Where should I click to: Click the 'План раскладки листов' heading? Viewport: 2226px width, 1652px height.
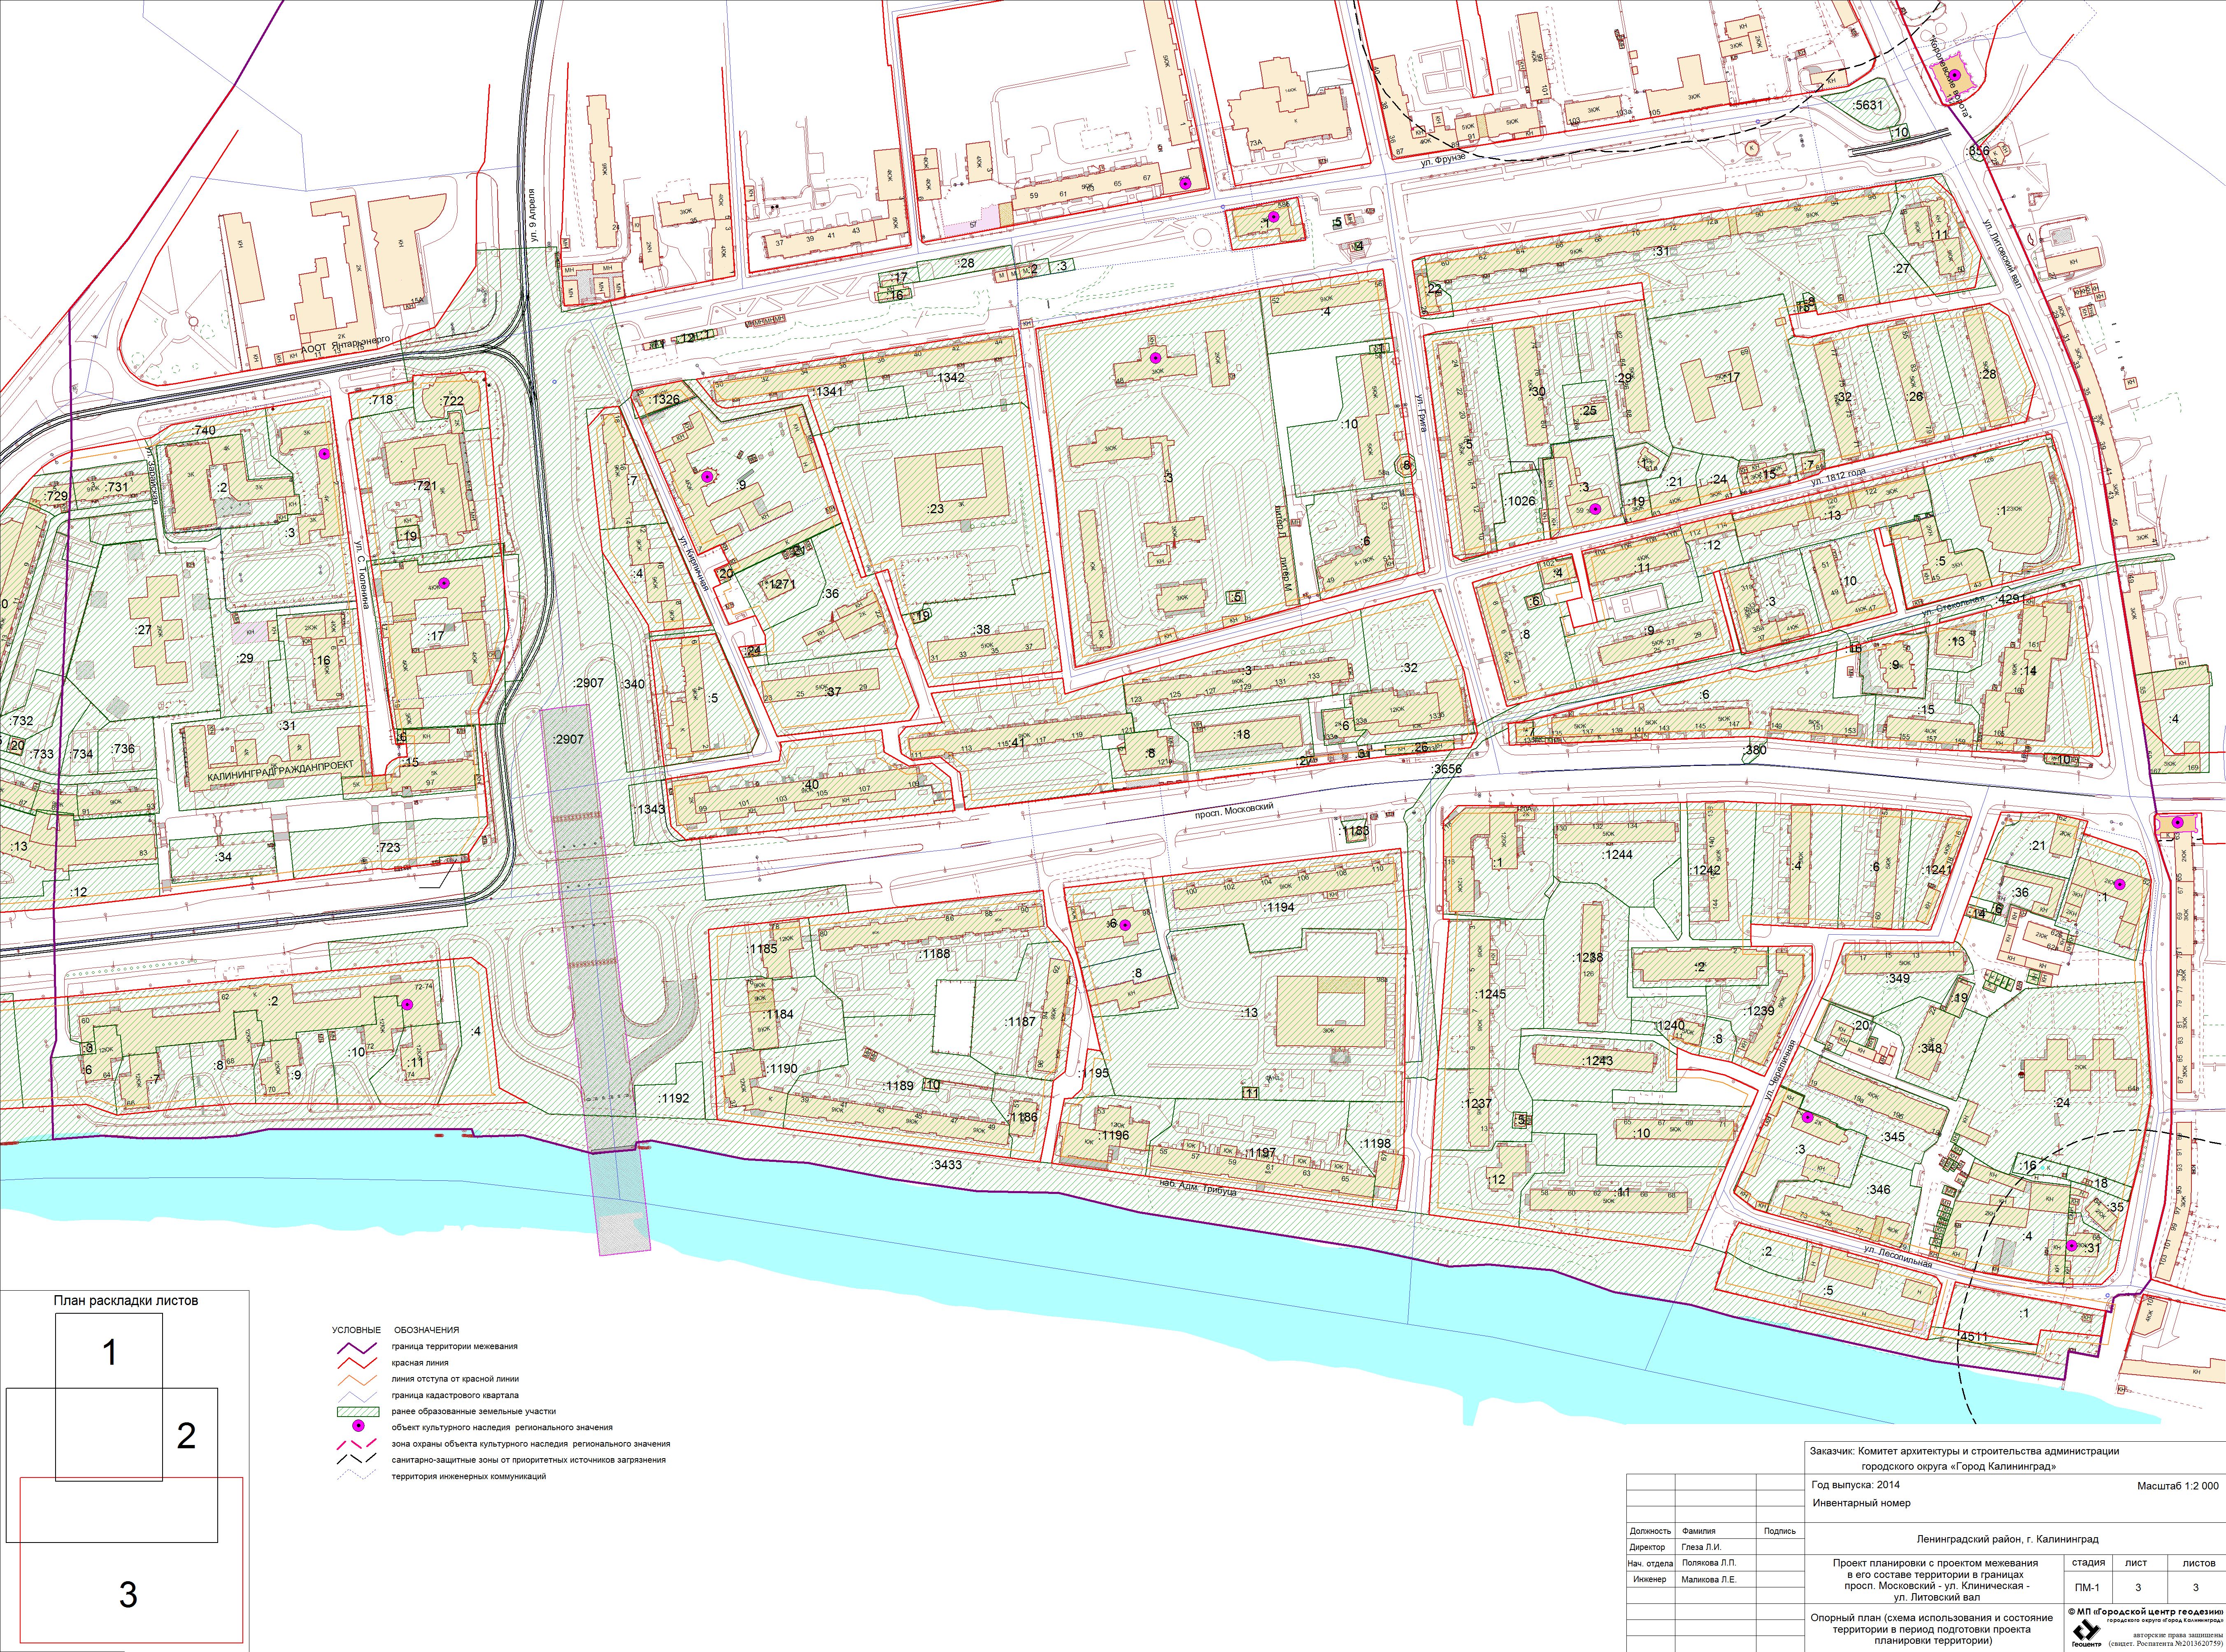point(125,1300)
